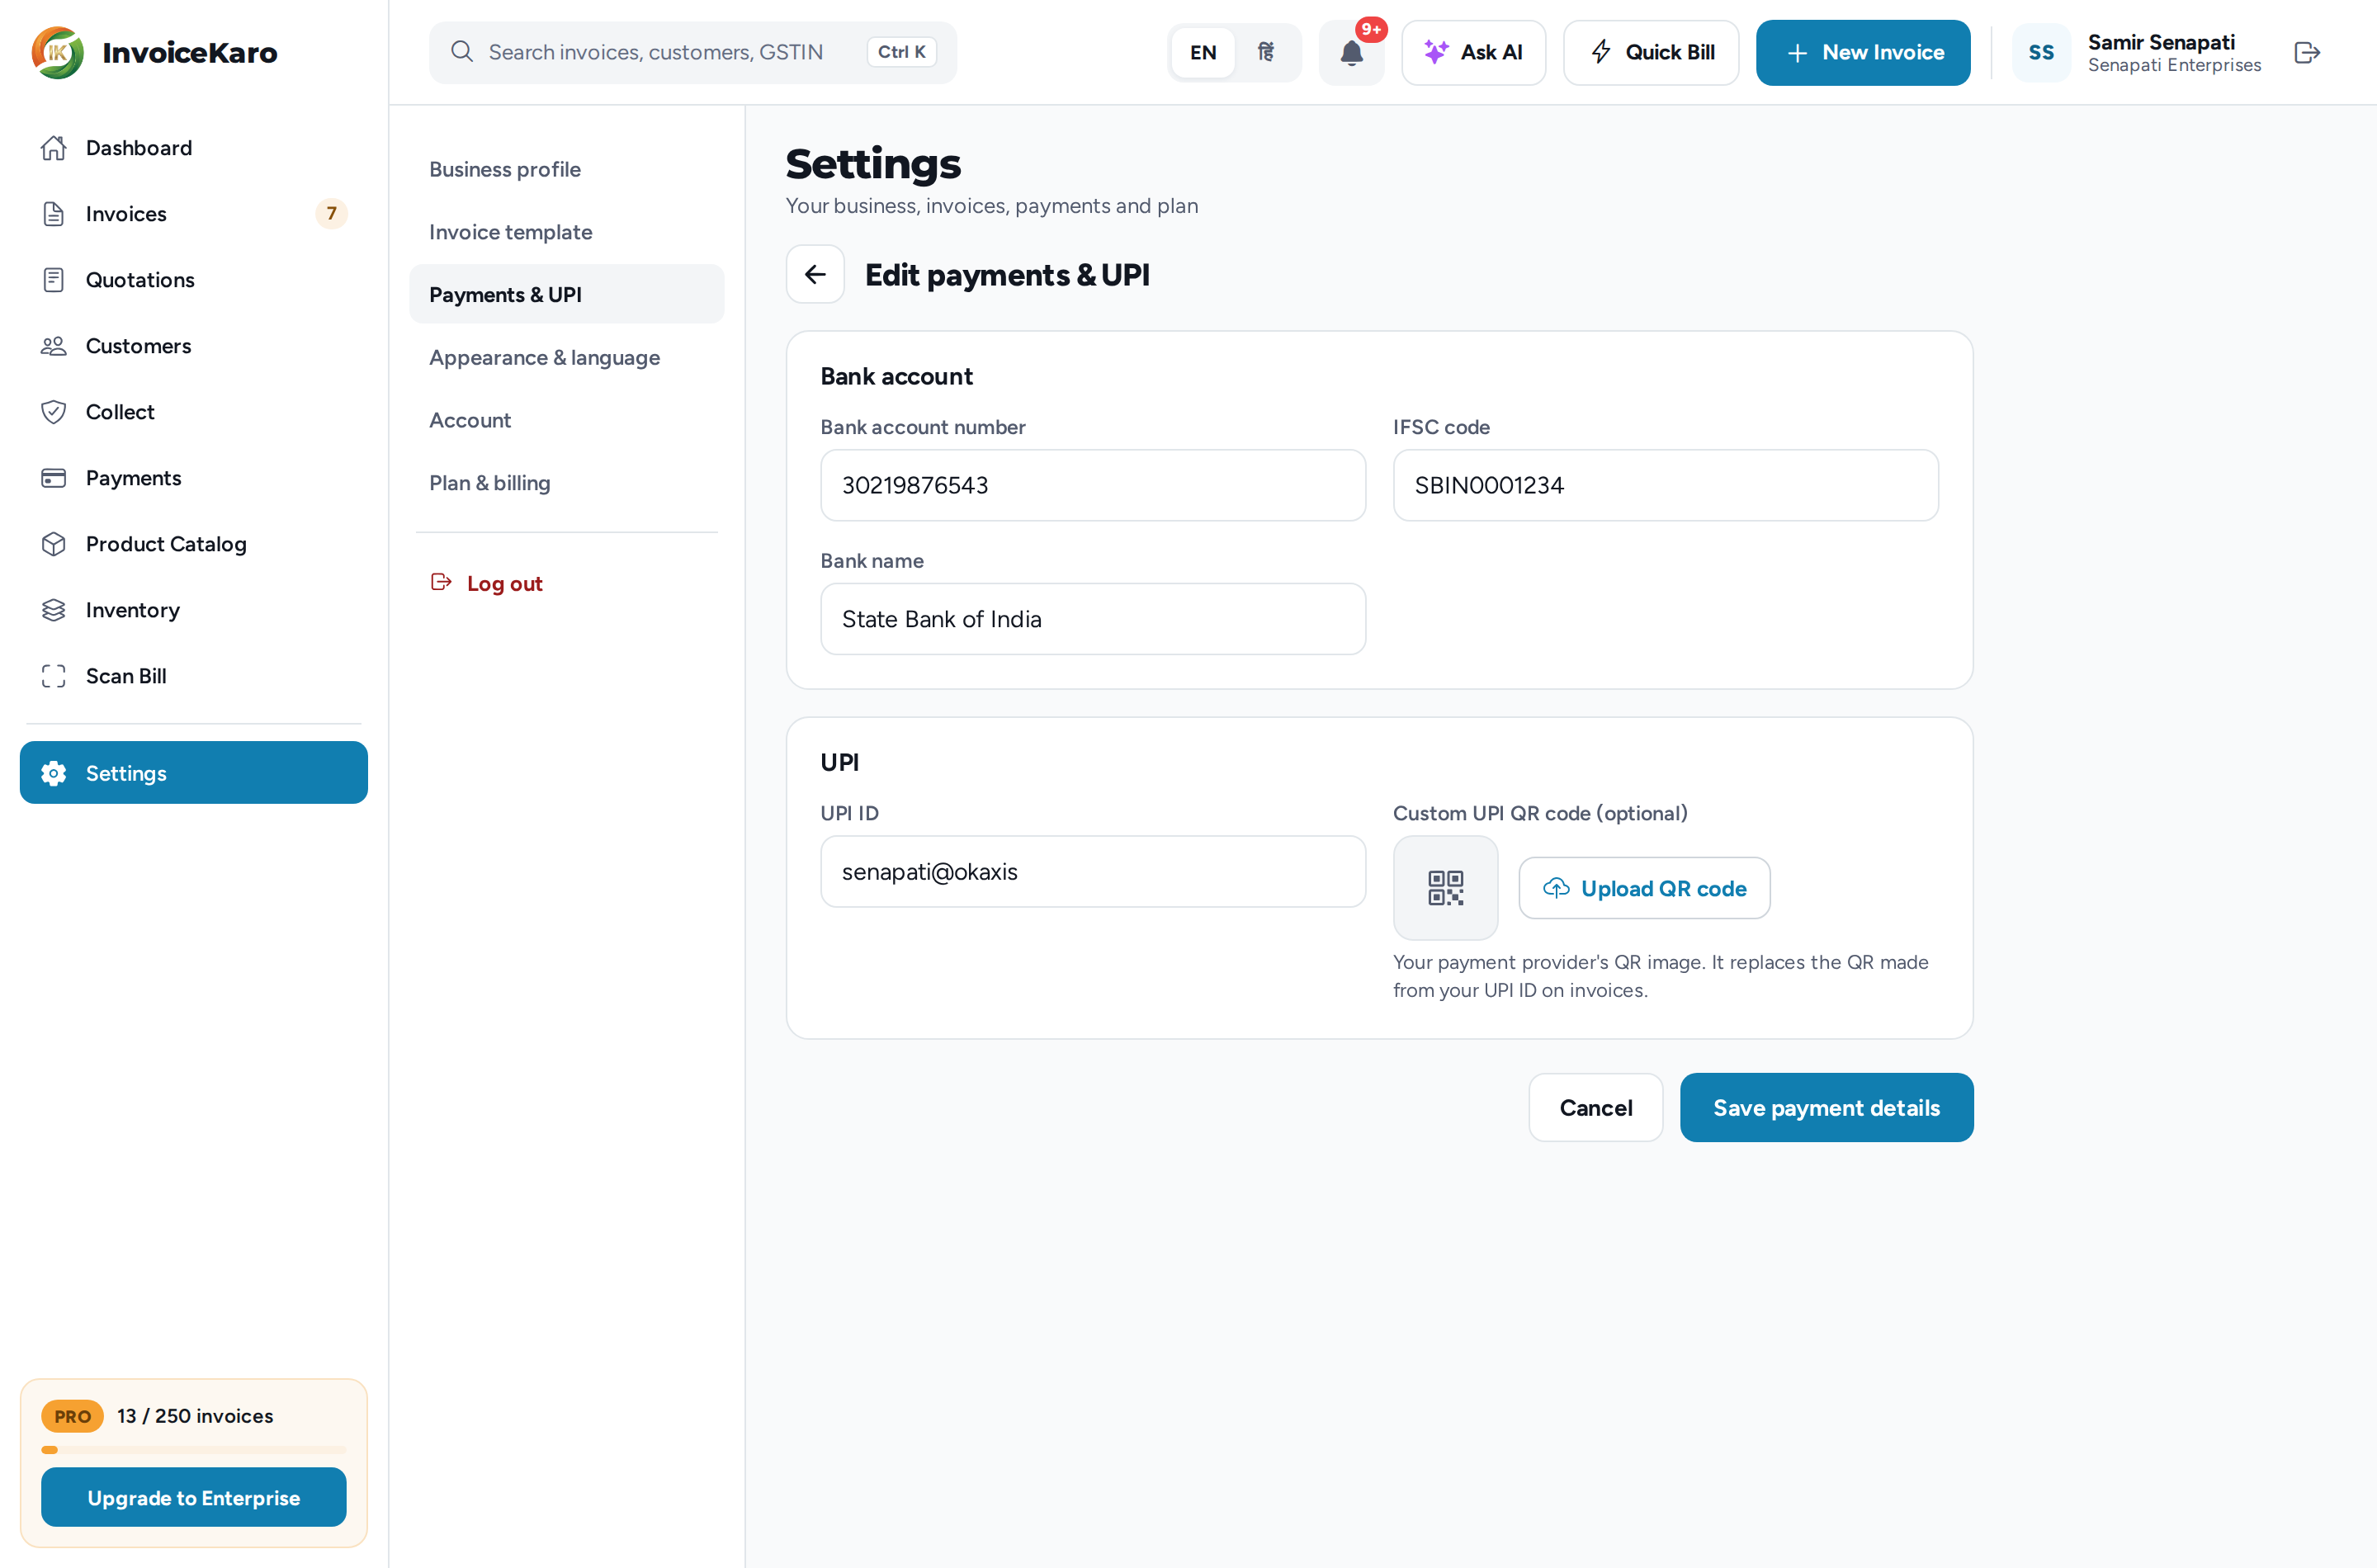2377x1568 pixels.
Task: Open Invoice template settings tab
Action: click(x=566, y=232)
